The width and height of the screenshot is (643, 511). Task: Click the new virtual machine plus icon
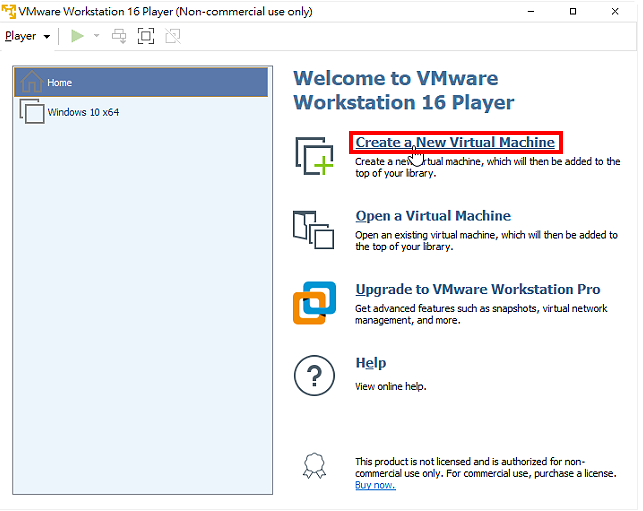point(315,156)
